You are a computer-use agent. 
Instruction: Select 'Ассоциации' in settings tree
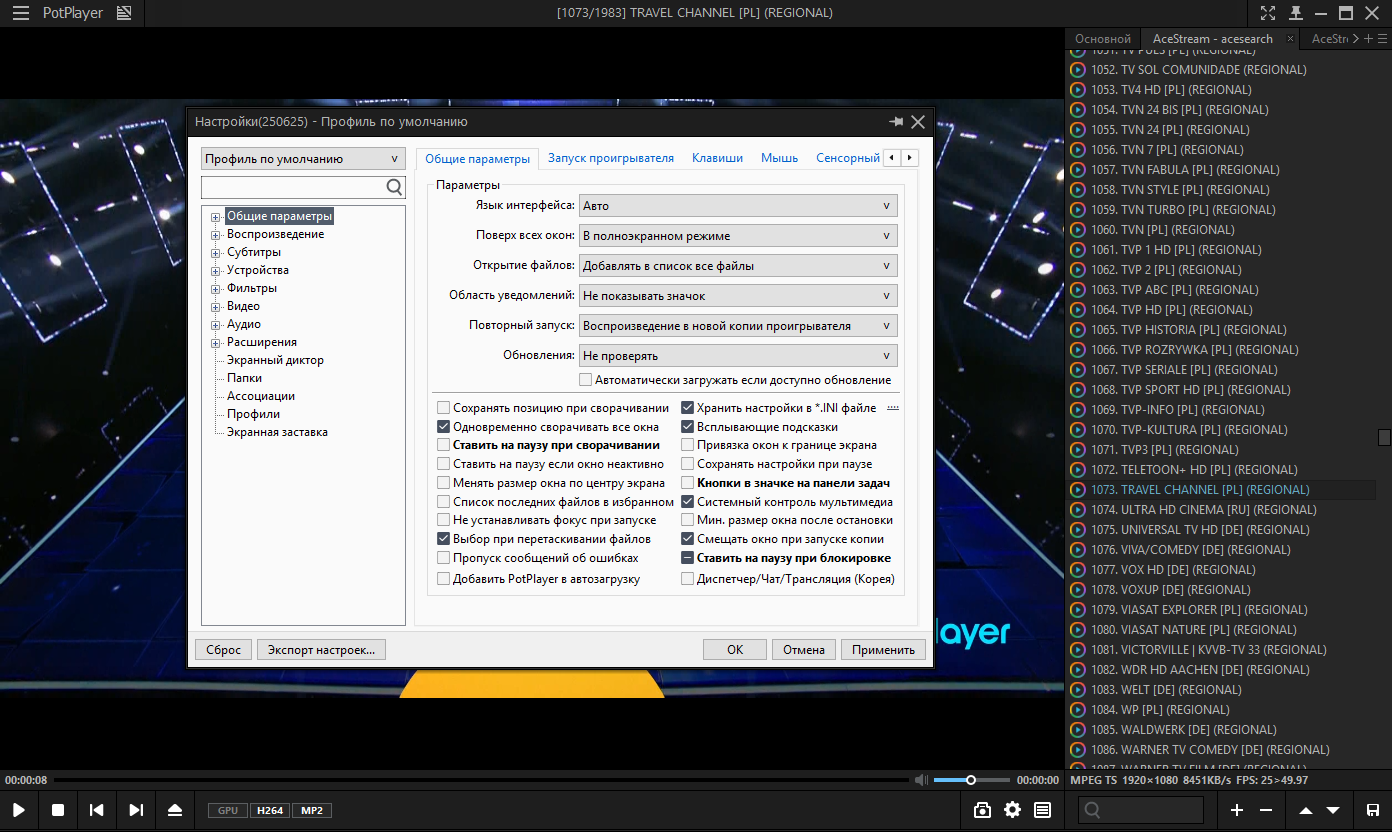[260, 396]
